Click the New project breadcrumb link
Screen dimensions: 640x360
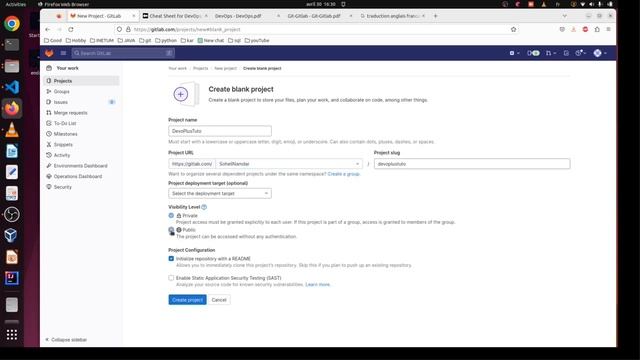(x=225, y=68)
